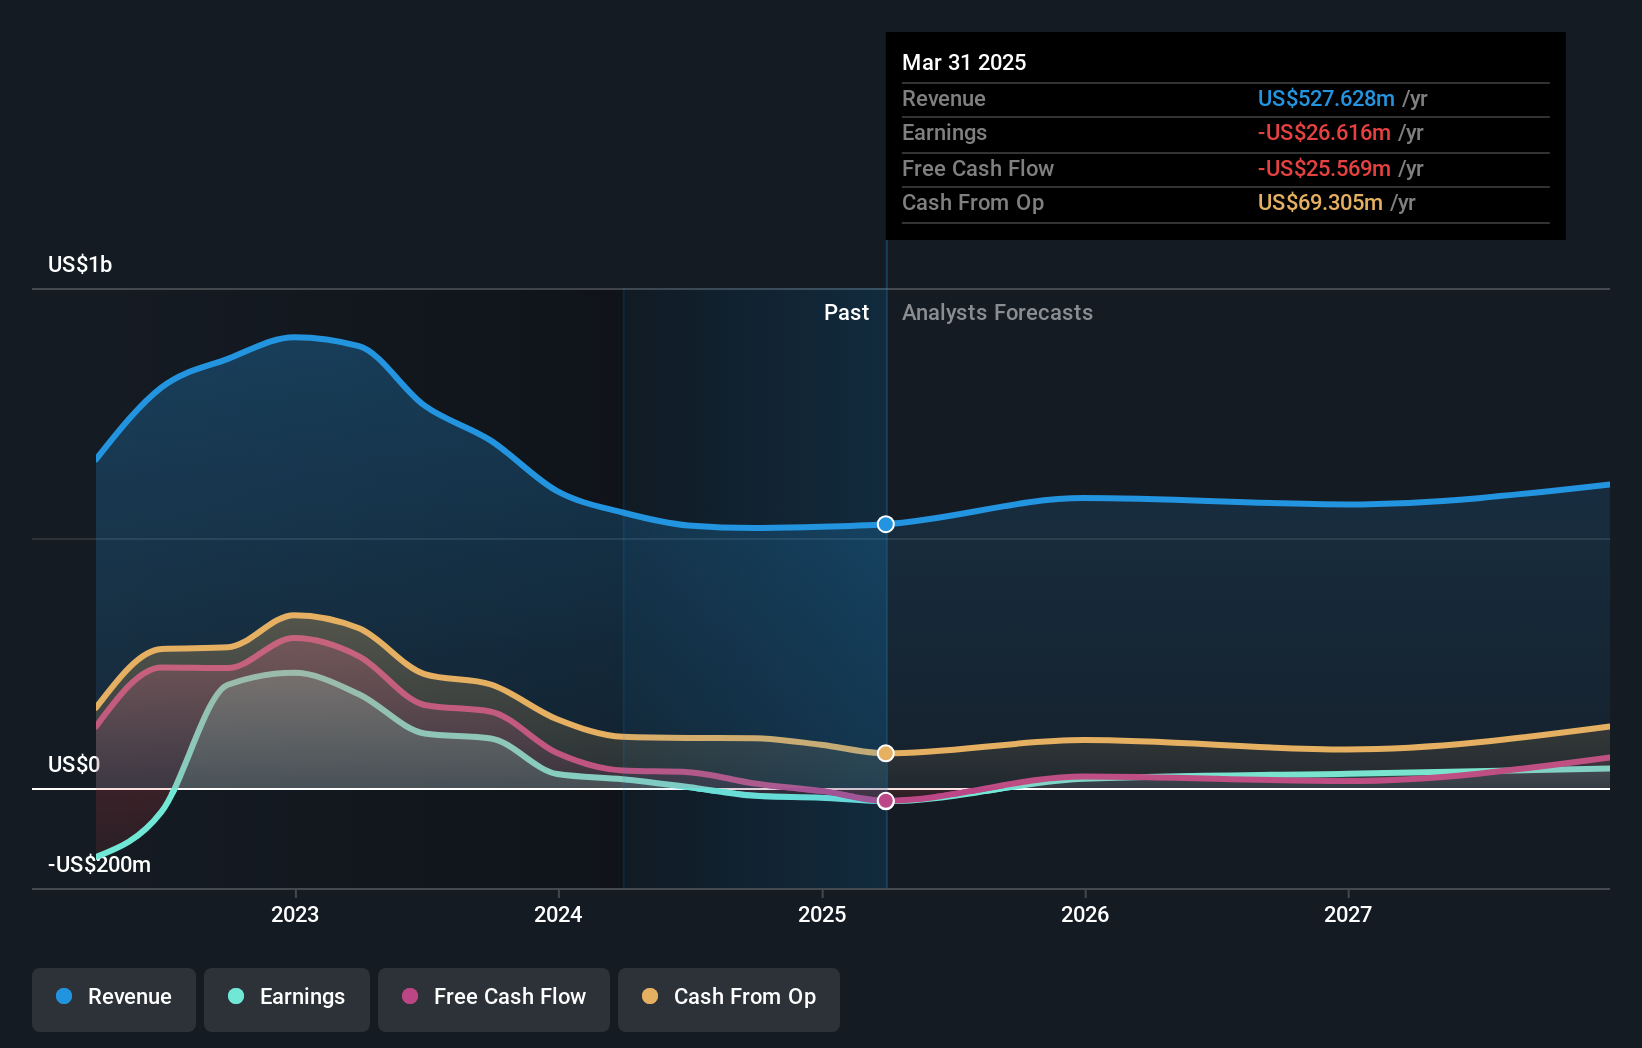Click the -US$200m y-axis label
The height and width of the screenshot is (1048, 1642).
[x=99, y=864]
